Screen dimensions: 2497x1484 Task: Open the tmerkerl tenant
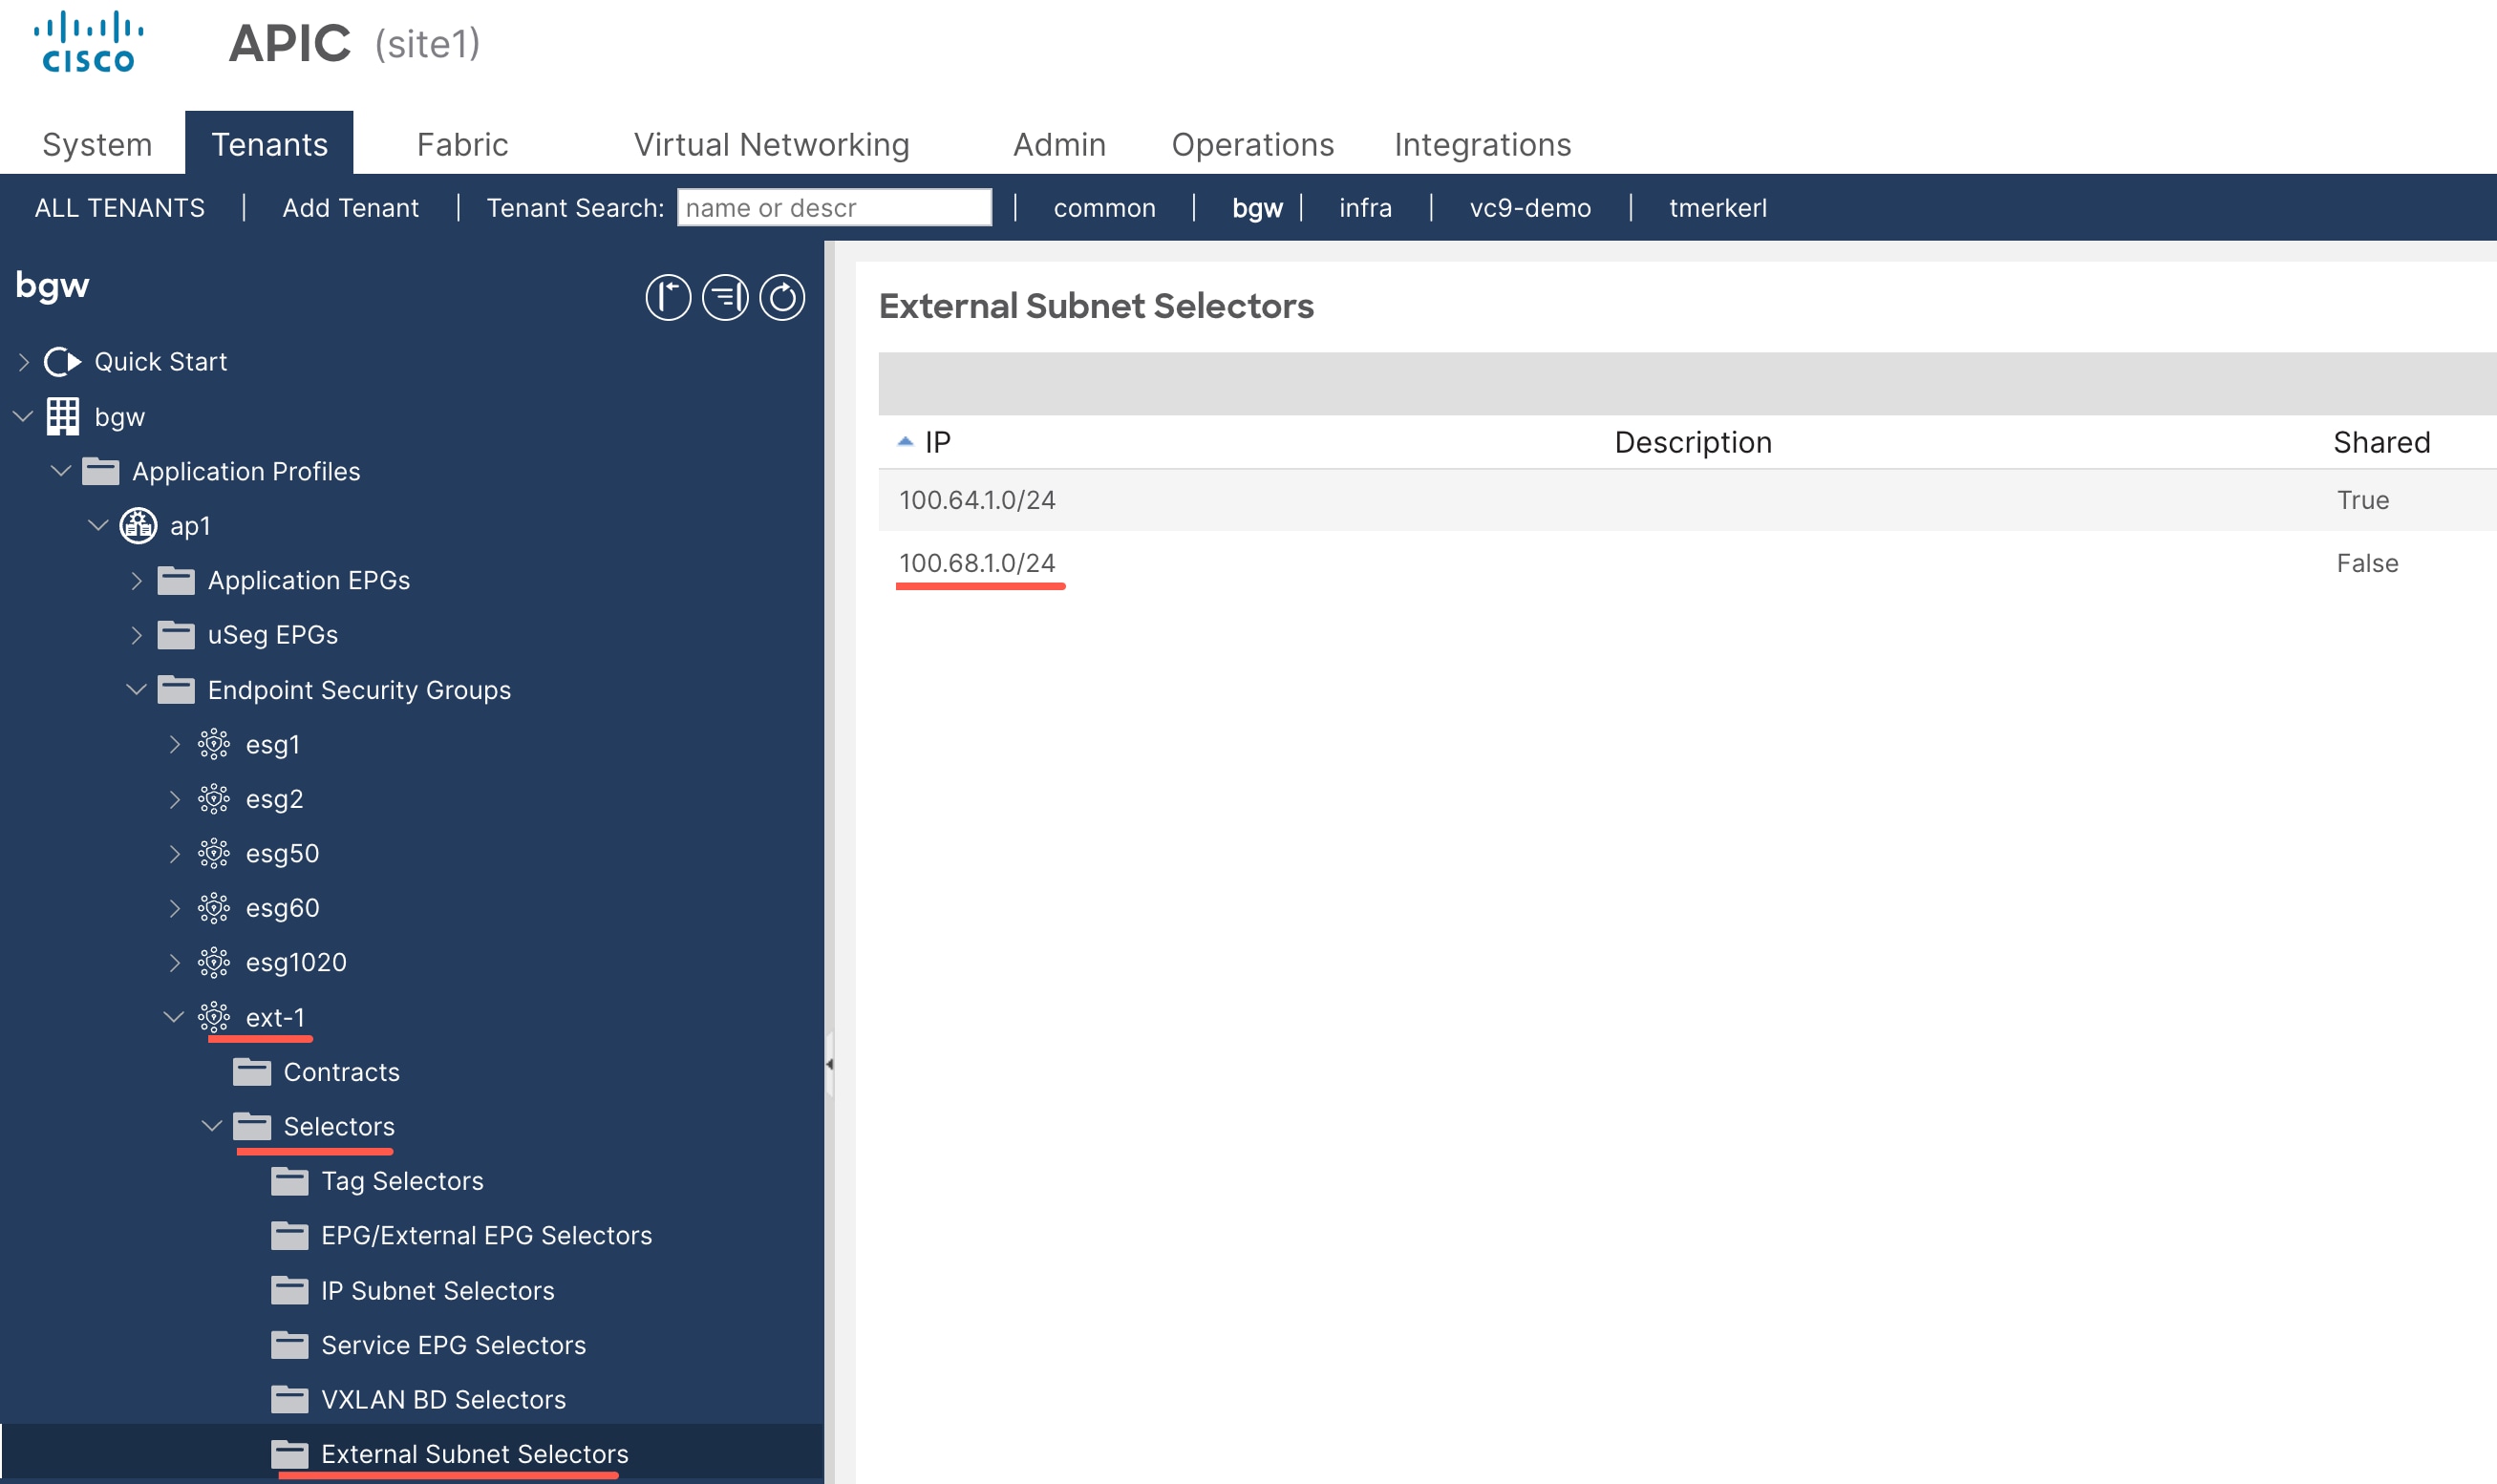1717,208
